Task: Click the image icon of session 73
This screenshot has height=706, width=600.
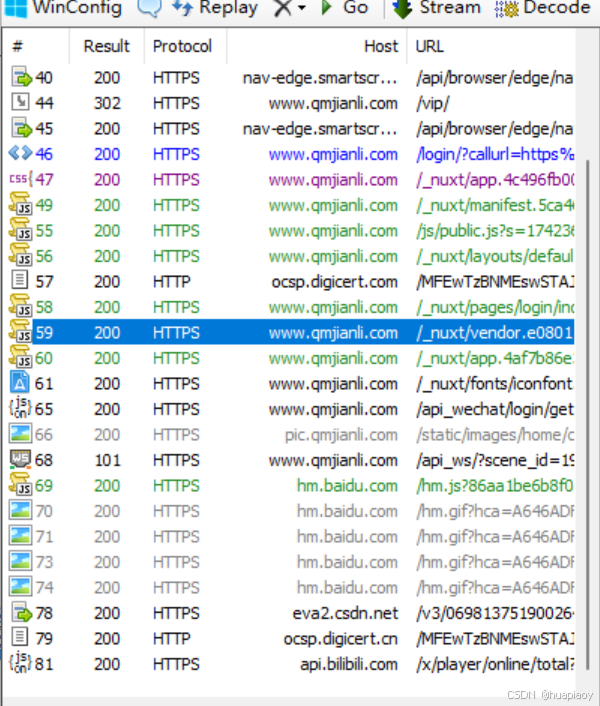Action: click(x=20, y=561)
